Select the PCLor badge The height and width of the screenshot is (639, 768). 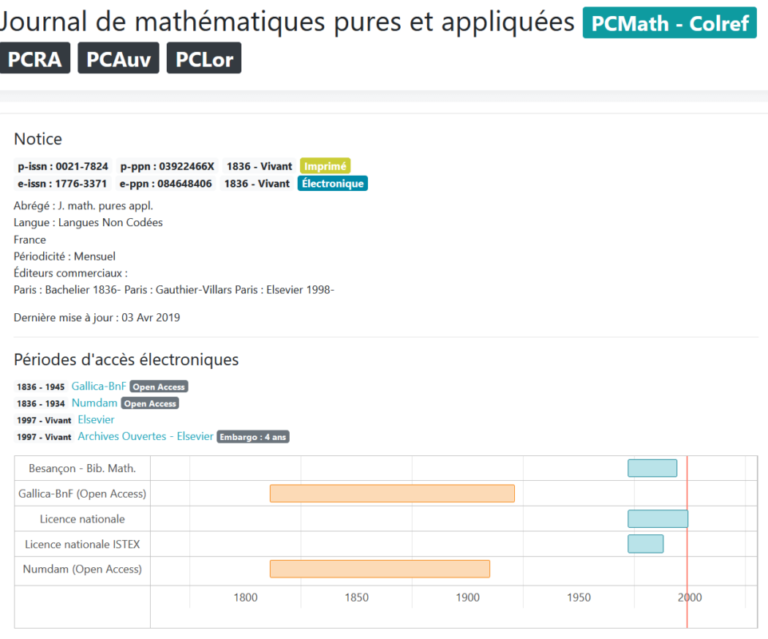point(204,59)
